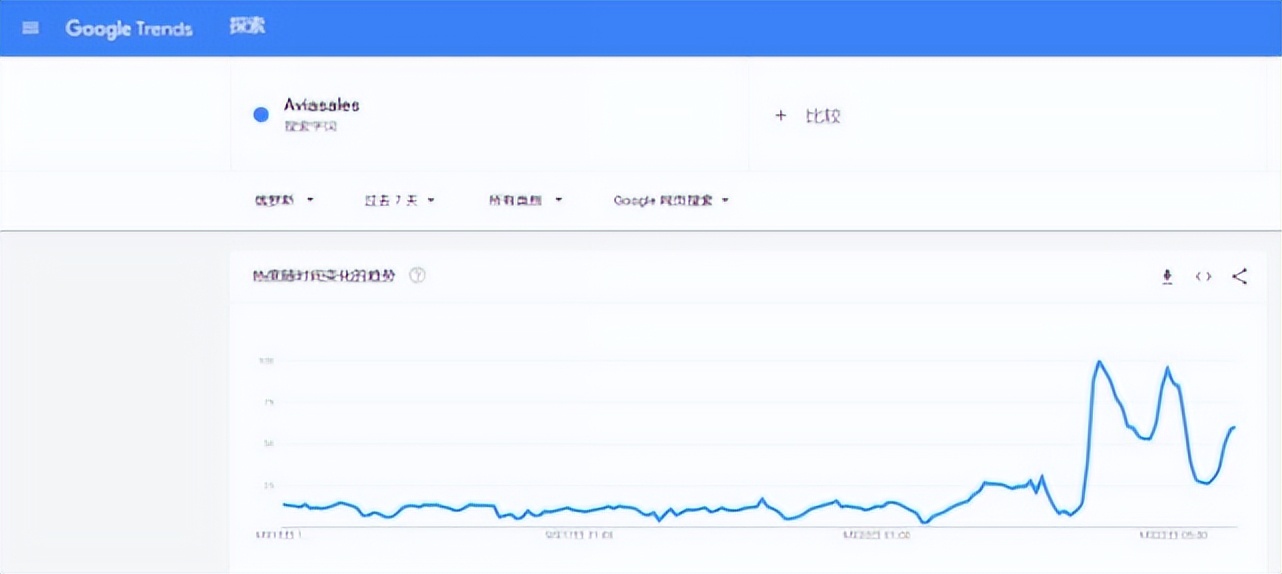The width and height of the screenshot is (1282, 574).
Task: Click the 50 label on the y-axis
Action: (x=268, y=443)
